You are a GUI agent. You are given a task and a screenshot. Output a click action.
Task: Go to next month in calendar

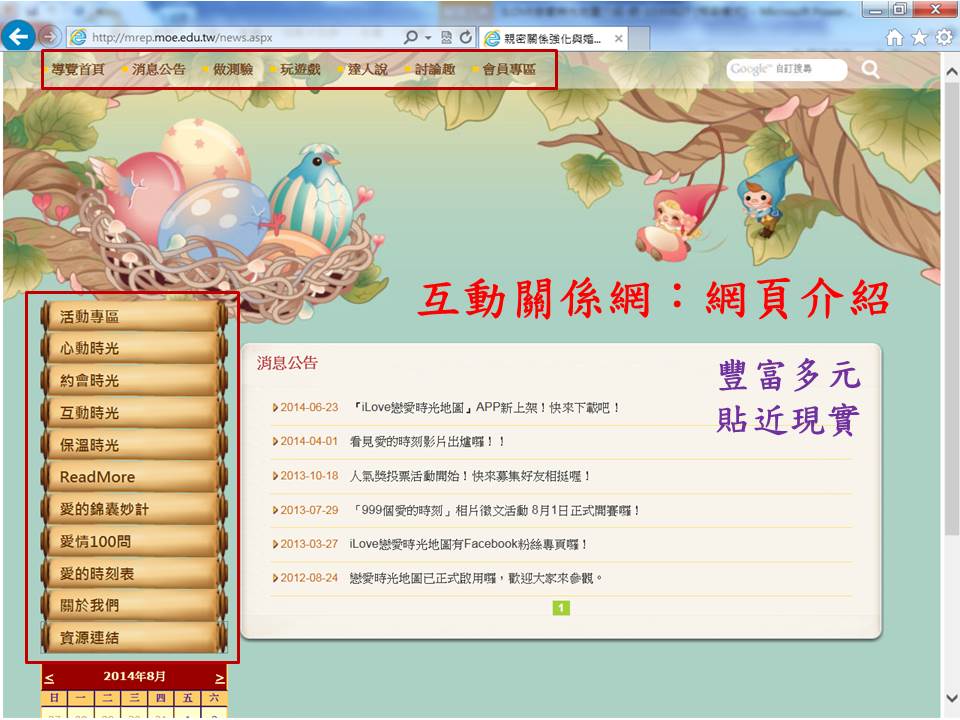coord(220,676)
